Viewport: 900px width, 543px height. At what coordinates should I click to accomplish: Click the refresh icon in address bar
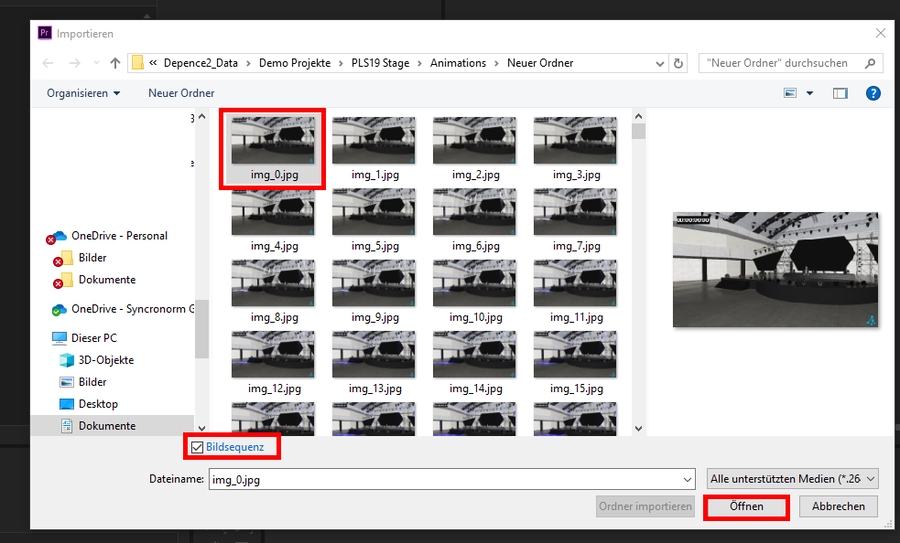click(679, 63)
